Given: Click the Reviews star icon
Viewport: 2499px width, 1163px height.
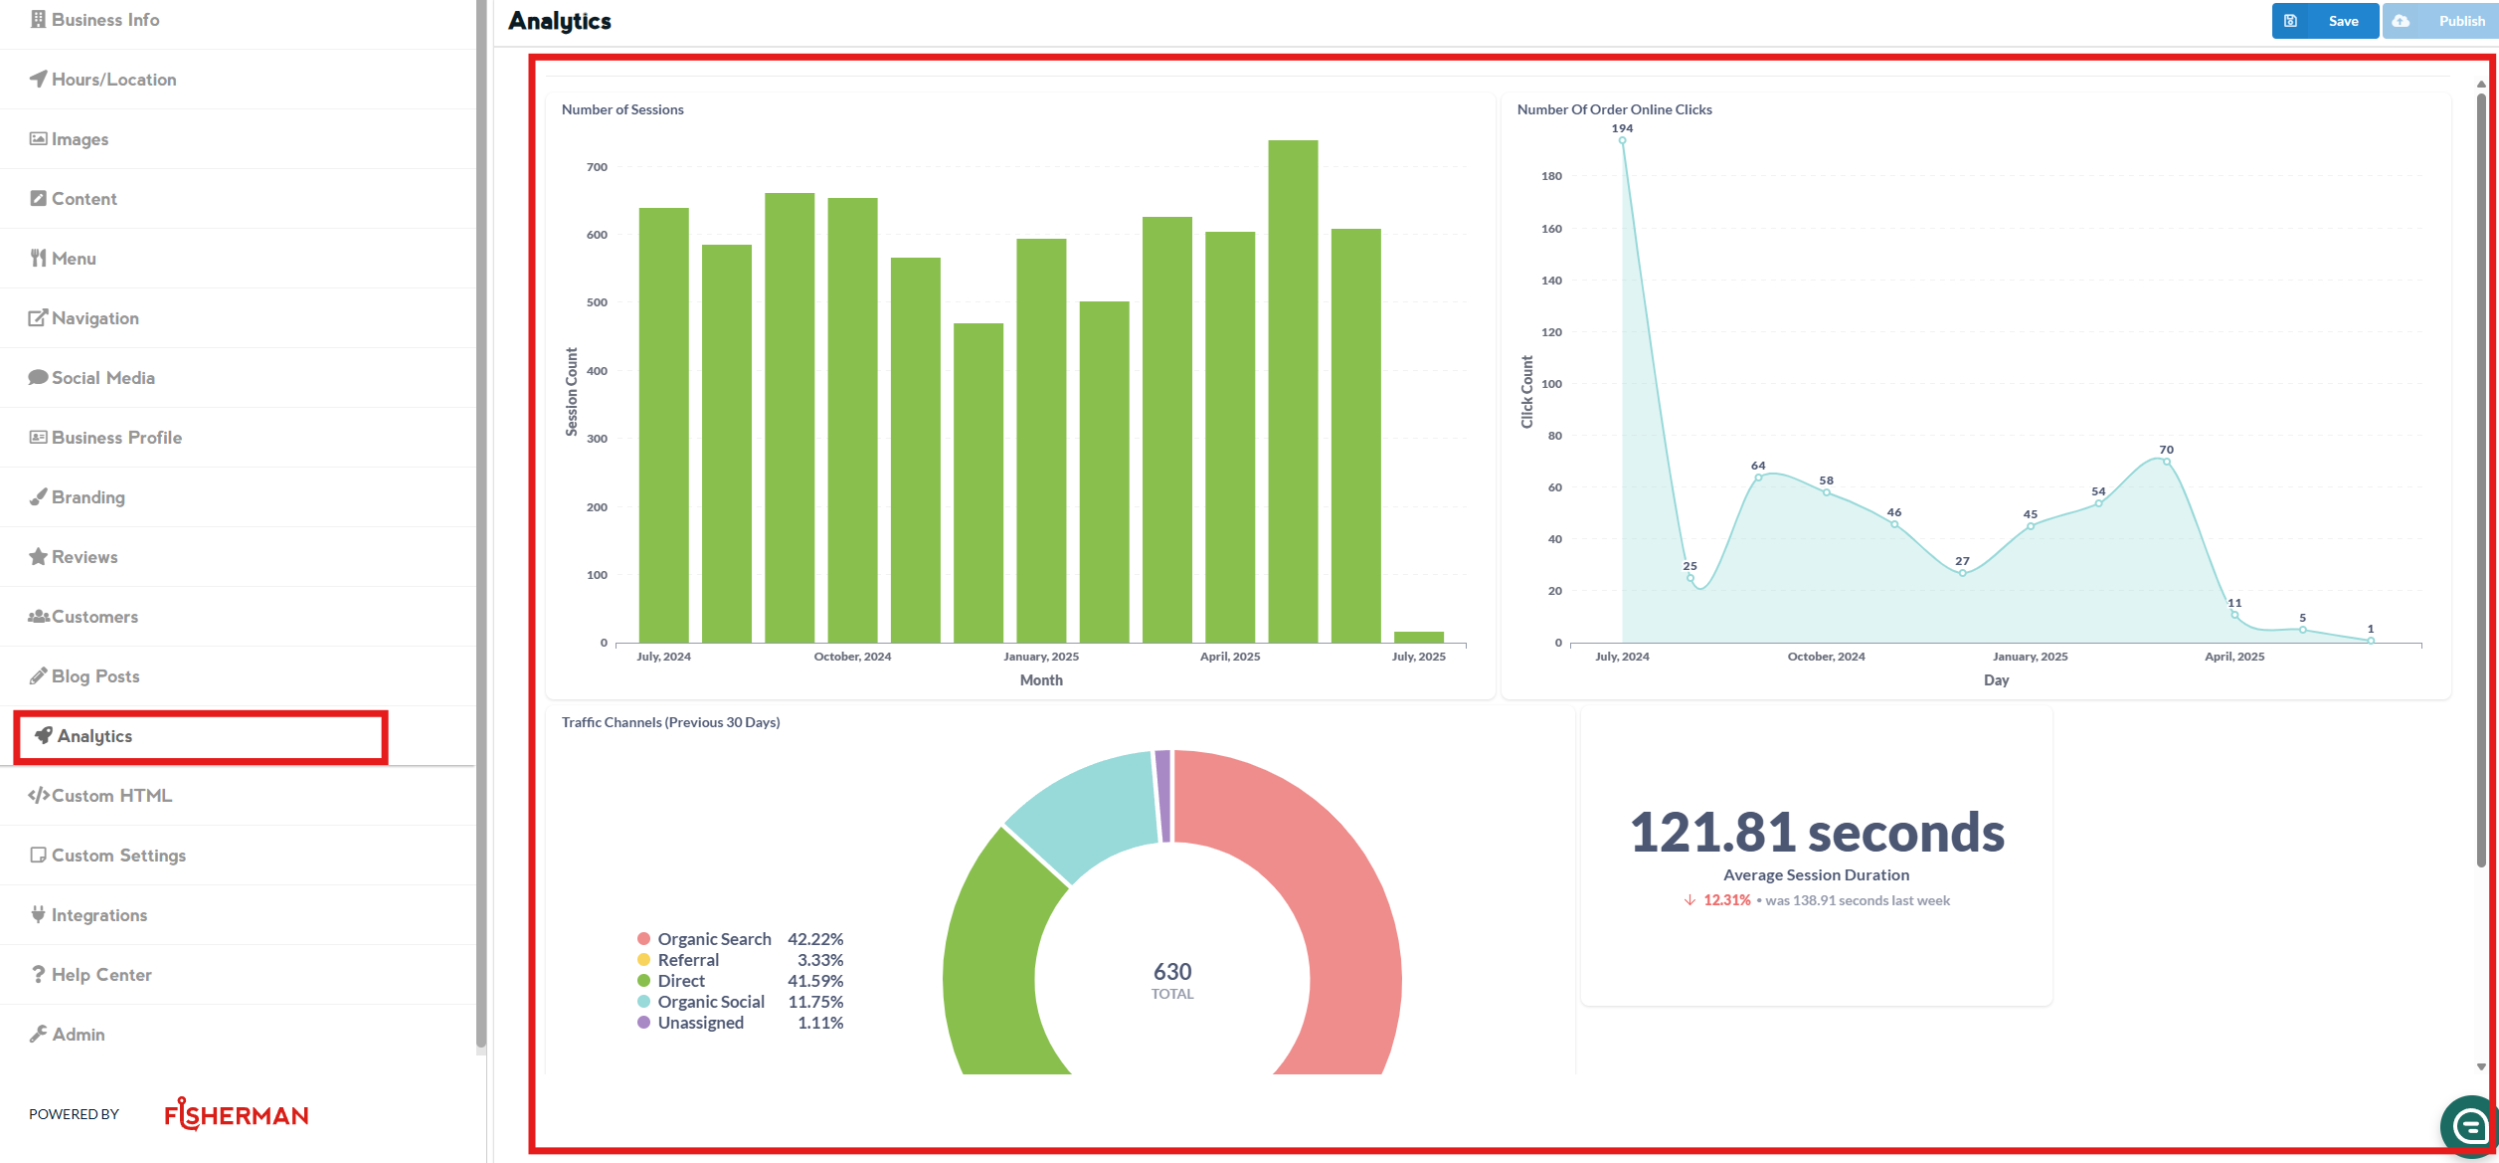Looking at the screenshot, I should pyautogui.click(x=38, y=557).
